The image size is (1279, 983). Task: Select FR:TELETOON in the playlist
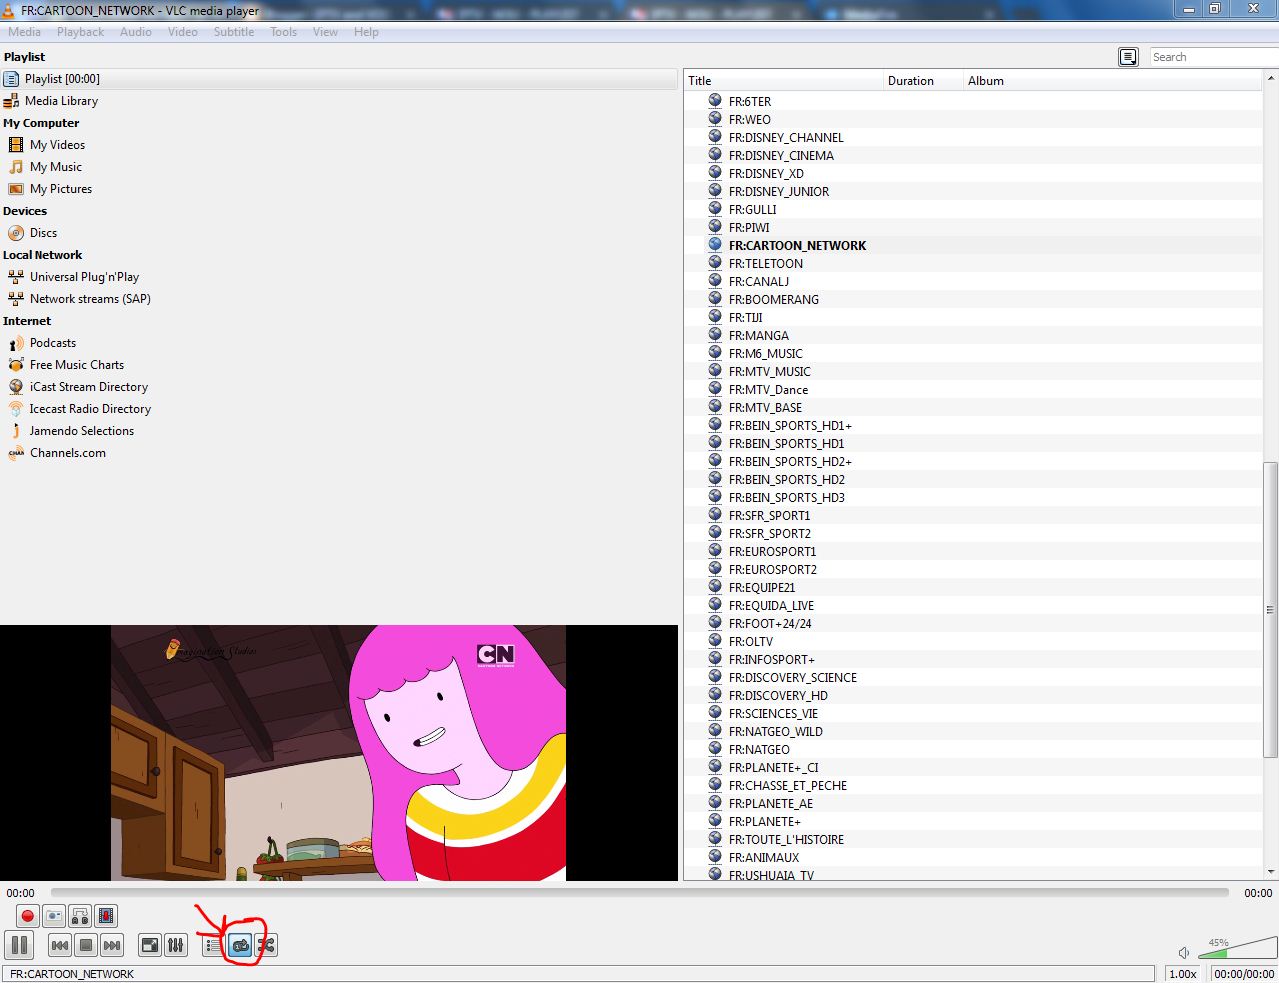[x=765, y=264]
